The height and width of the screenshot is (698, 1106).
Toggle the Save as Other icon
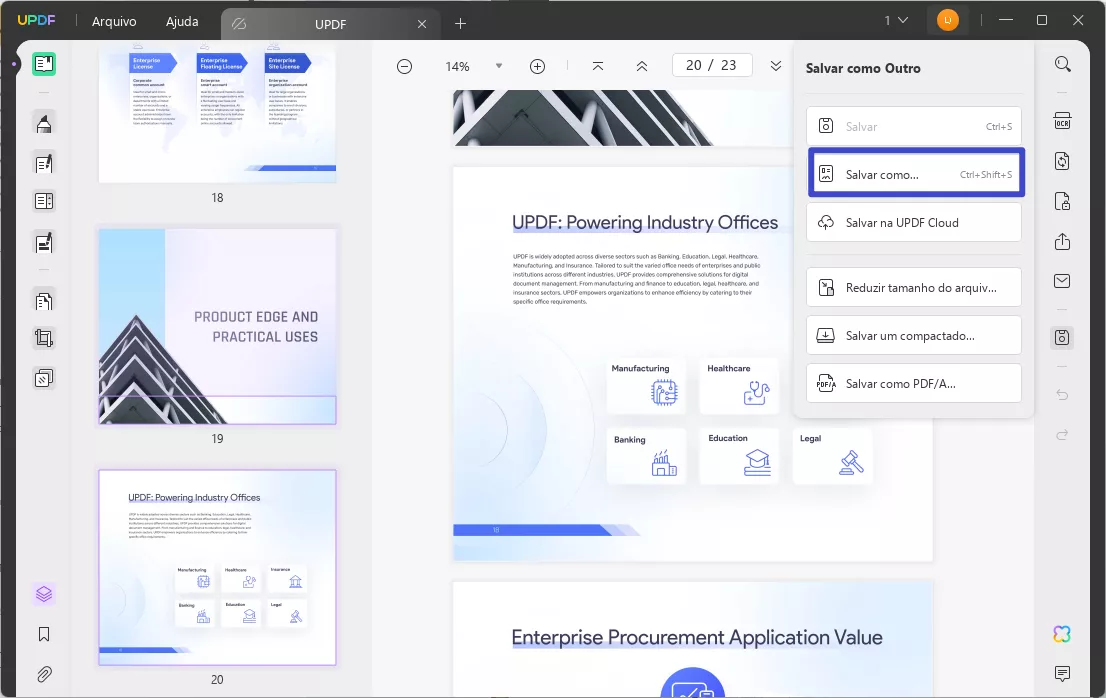(1062, 337)
